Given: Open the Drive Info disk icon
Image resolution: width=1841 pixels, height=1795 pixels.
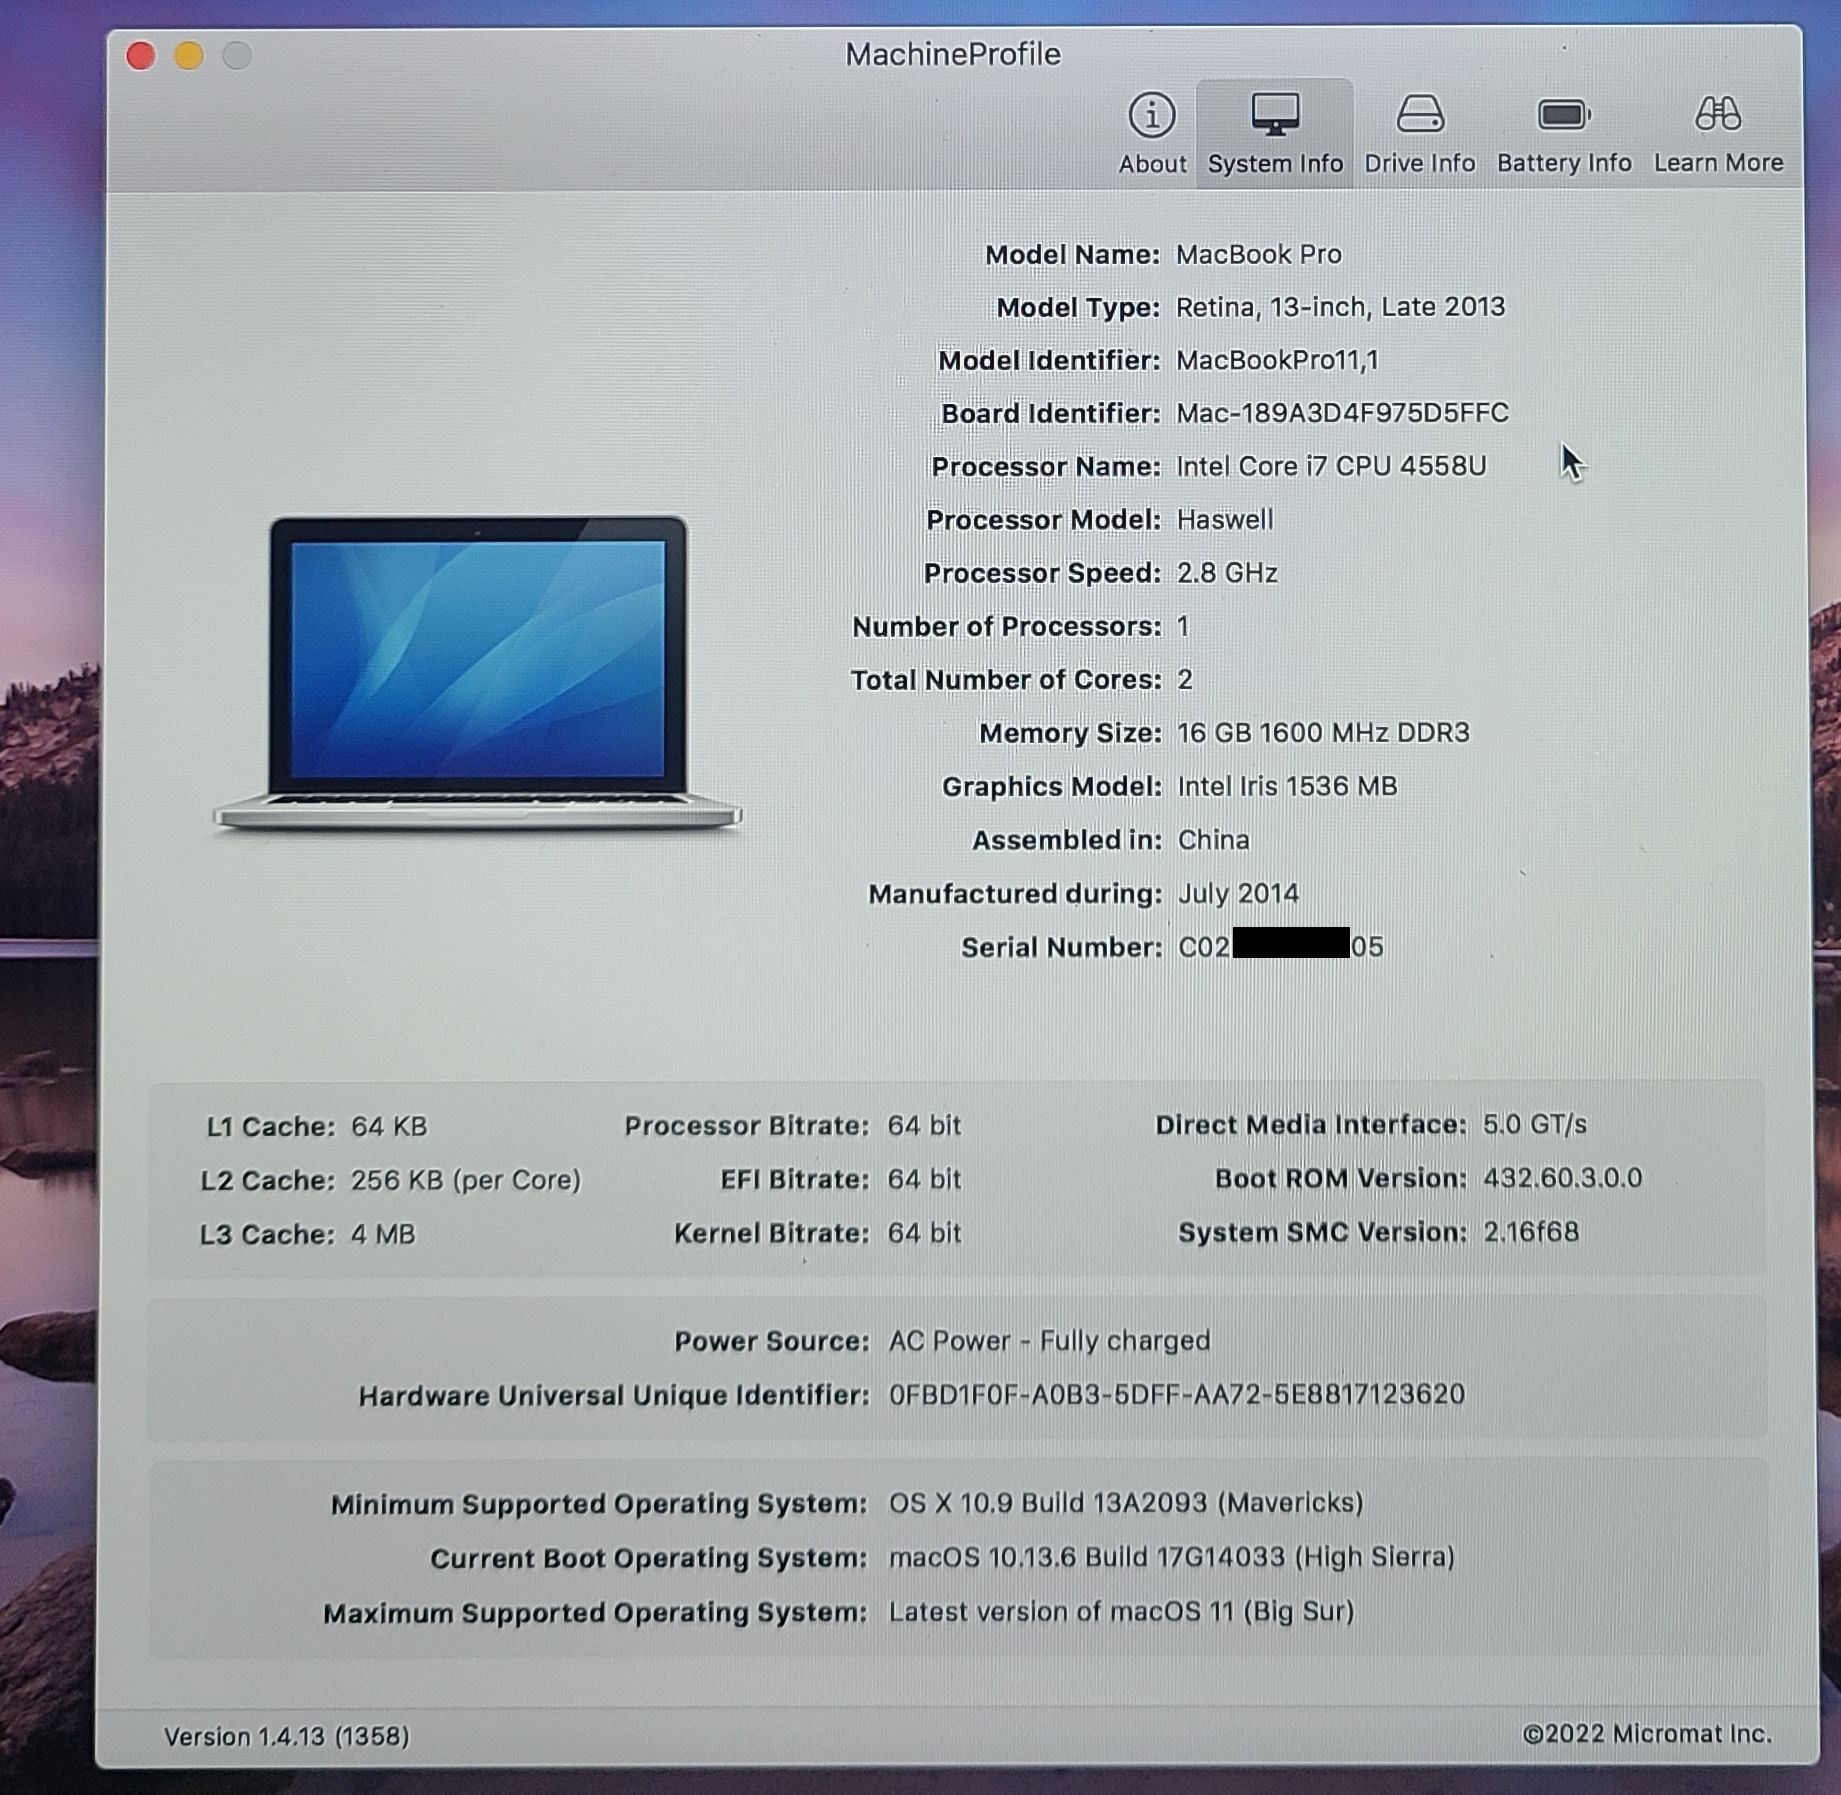Looking at the screenshot, I should pos(1419,116).
